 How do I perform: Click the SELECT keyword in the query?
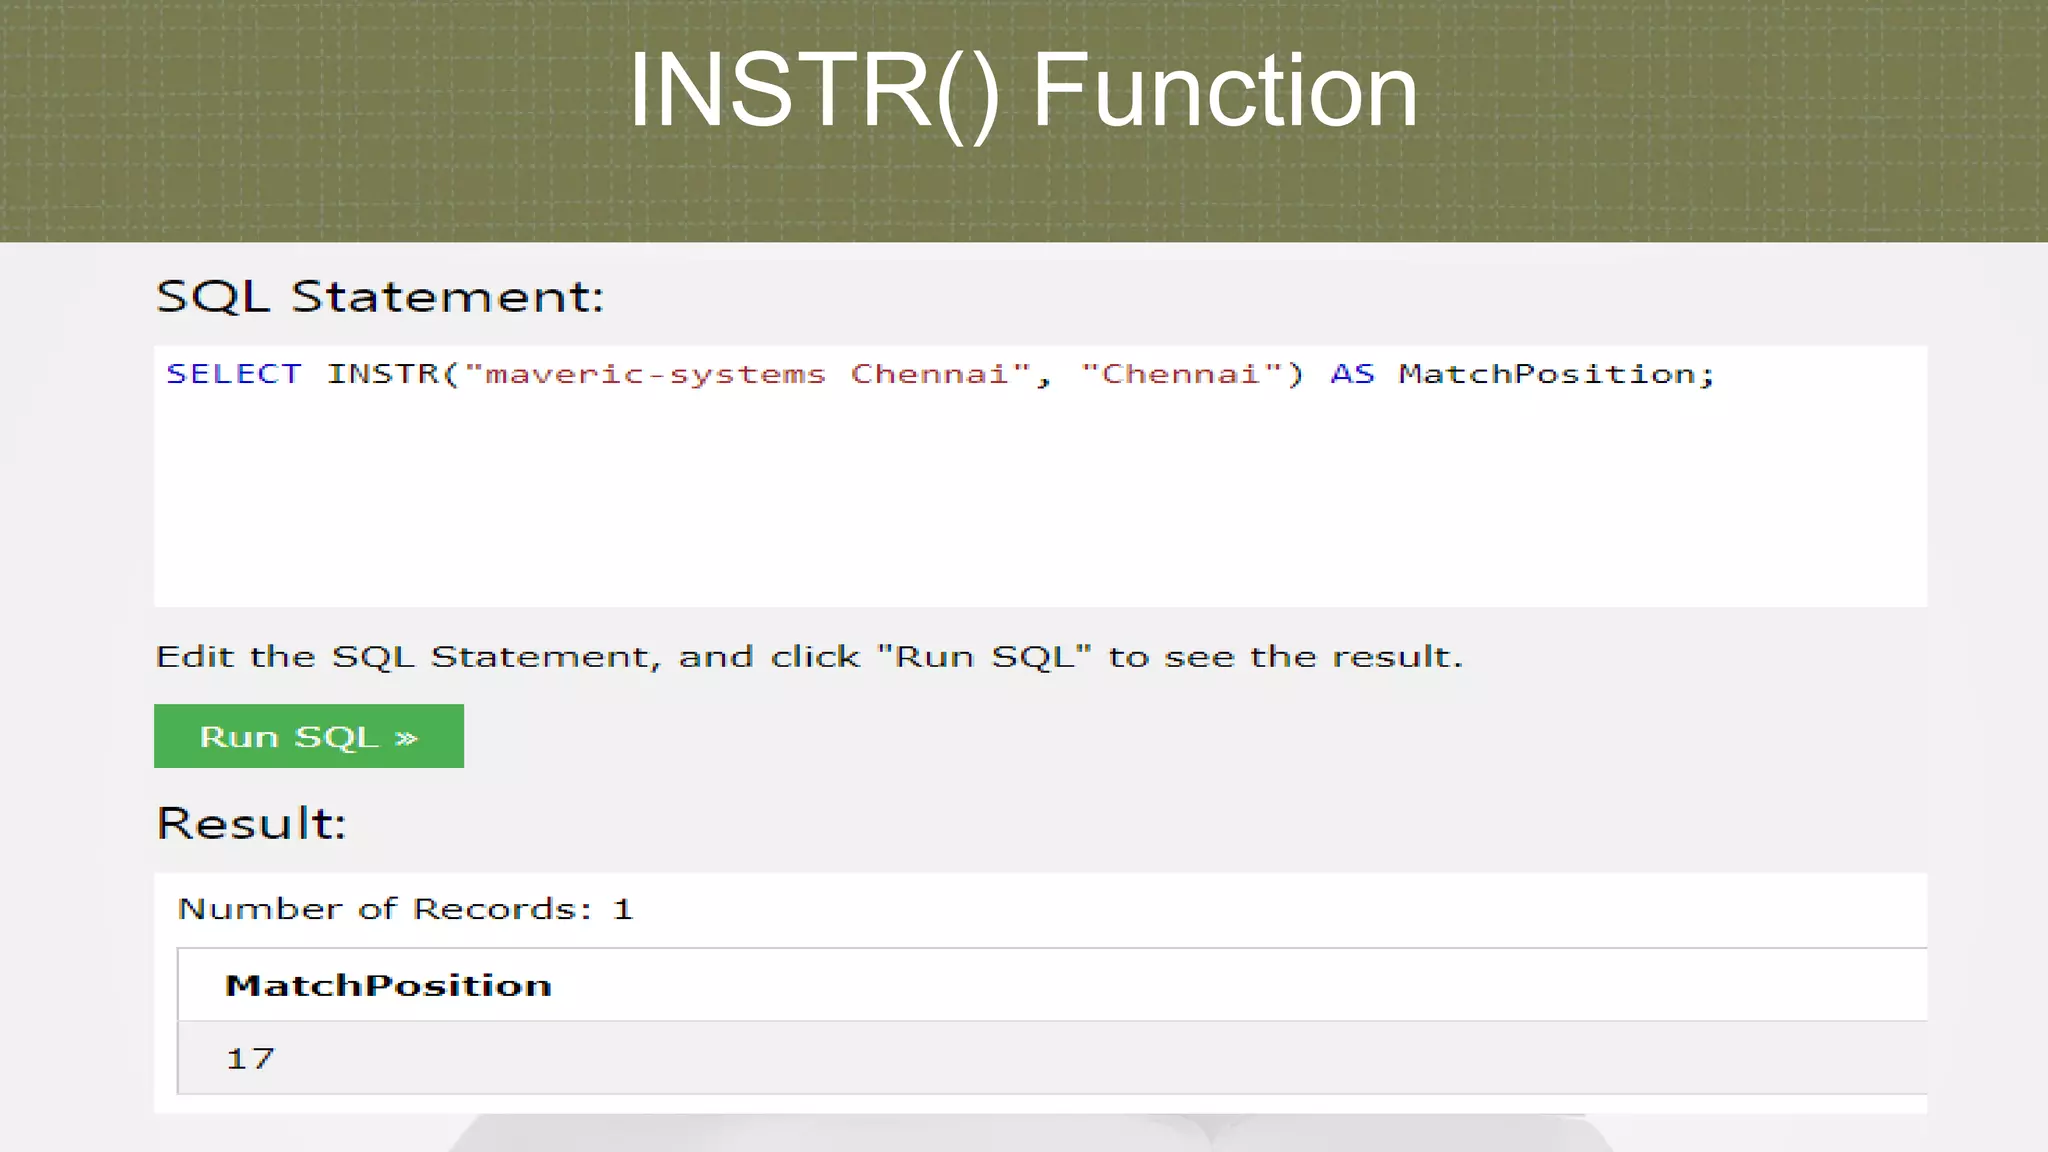click(234, 374)
